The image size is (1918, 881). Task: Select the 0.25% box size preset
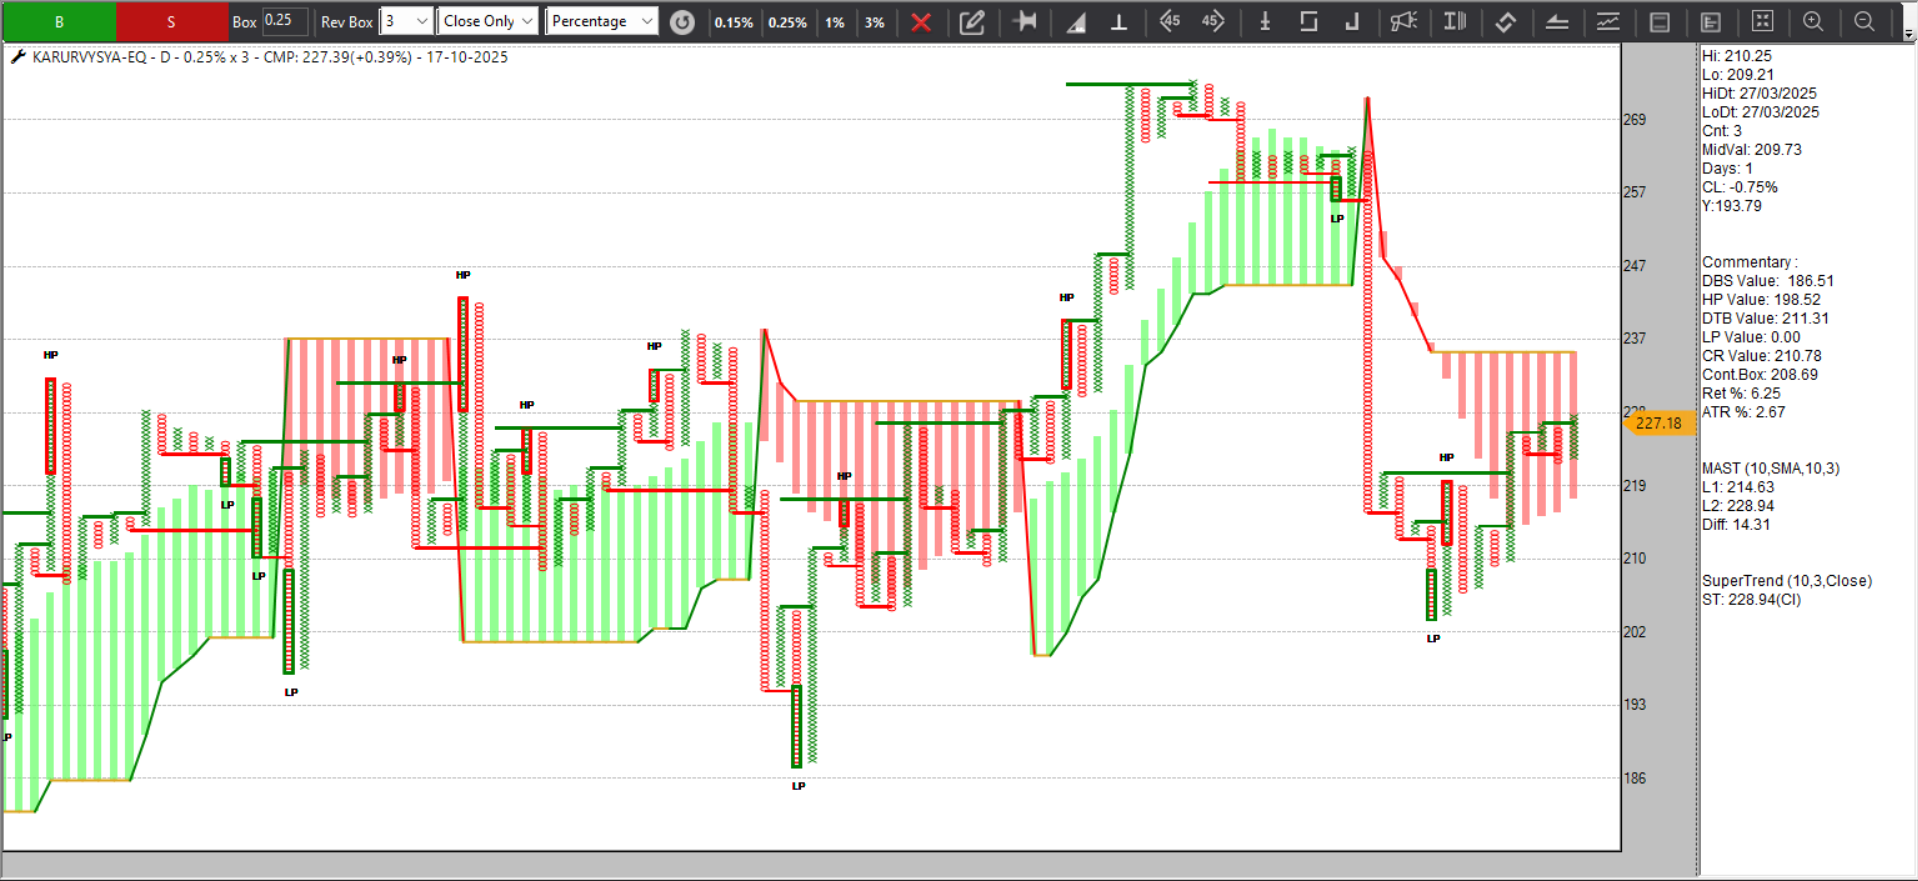(x=787, y=22)
